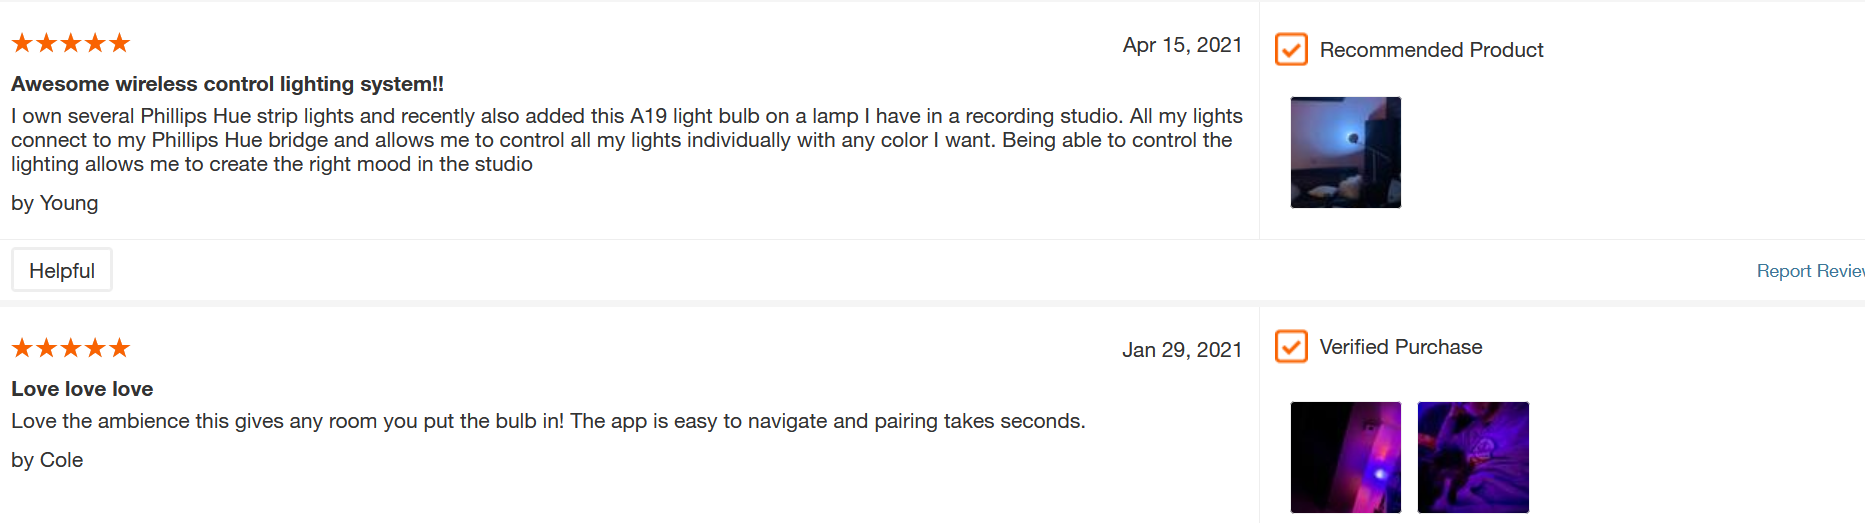Click the Apr 15, 2021 review date
This screenshot has height=523, width=1865.
coord(1182,45)
